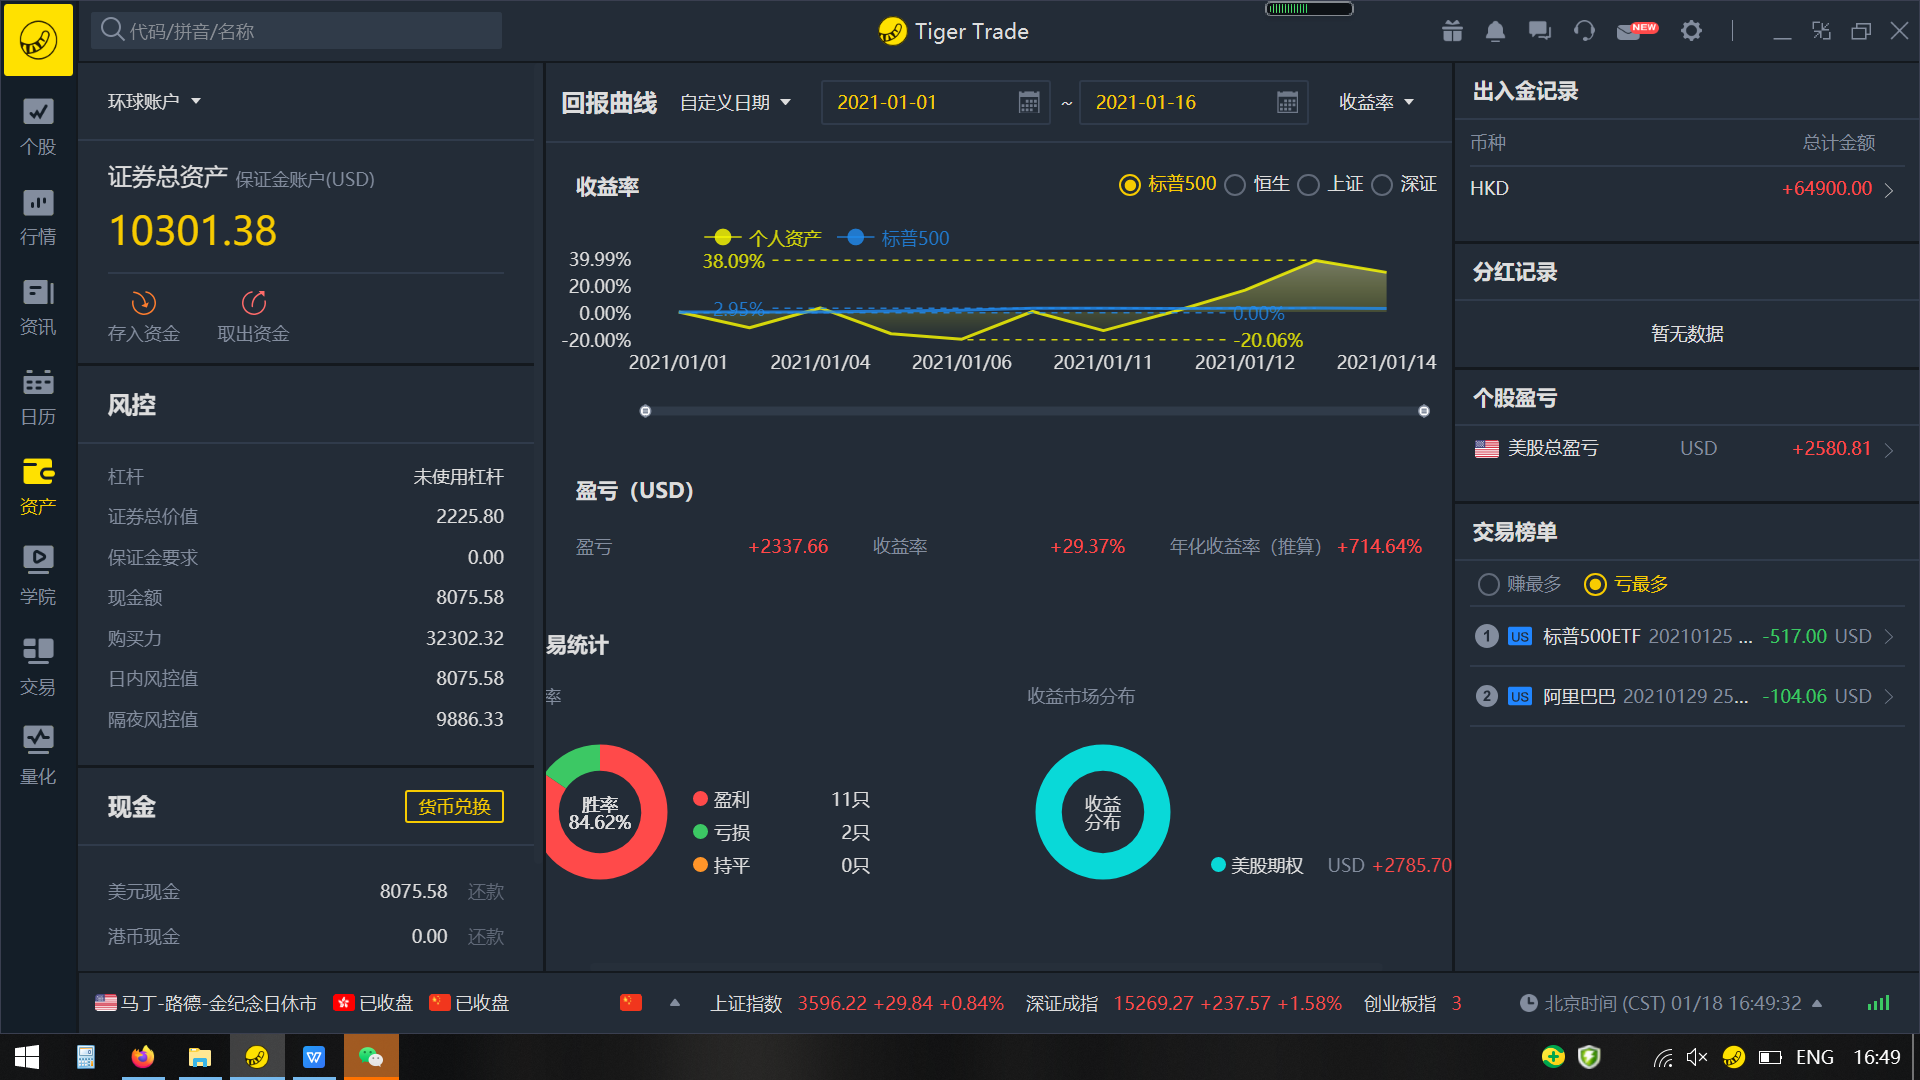Open the 个股 stock sidebar section
The height and width of the screenshot is (1080, 1920).
tap(38, 127)
